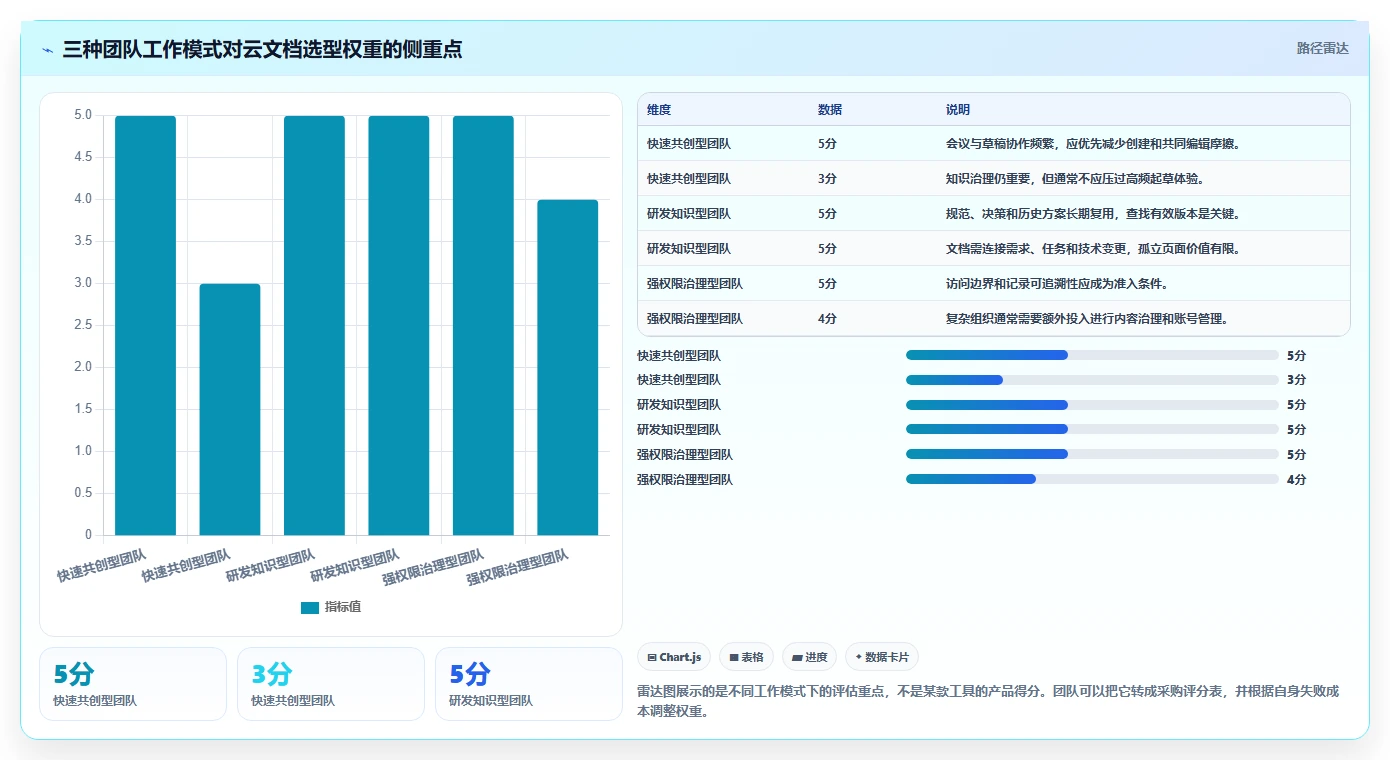
Task: Click the 强权限治理型团队 5分 progress bar
Action: coord(1092,454)
